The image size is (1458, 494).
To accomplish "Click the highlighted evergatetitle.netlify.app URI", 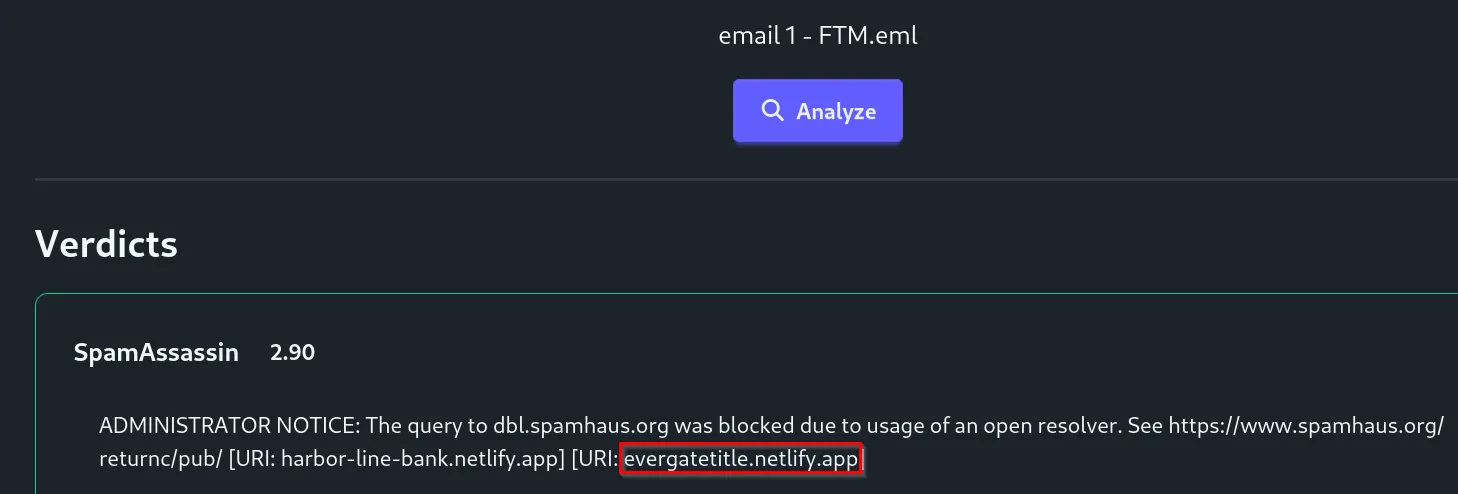I will pos(740,460).
